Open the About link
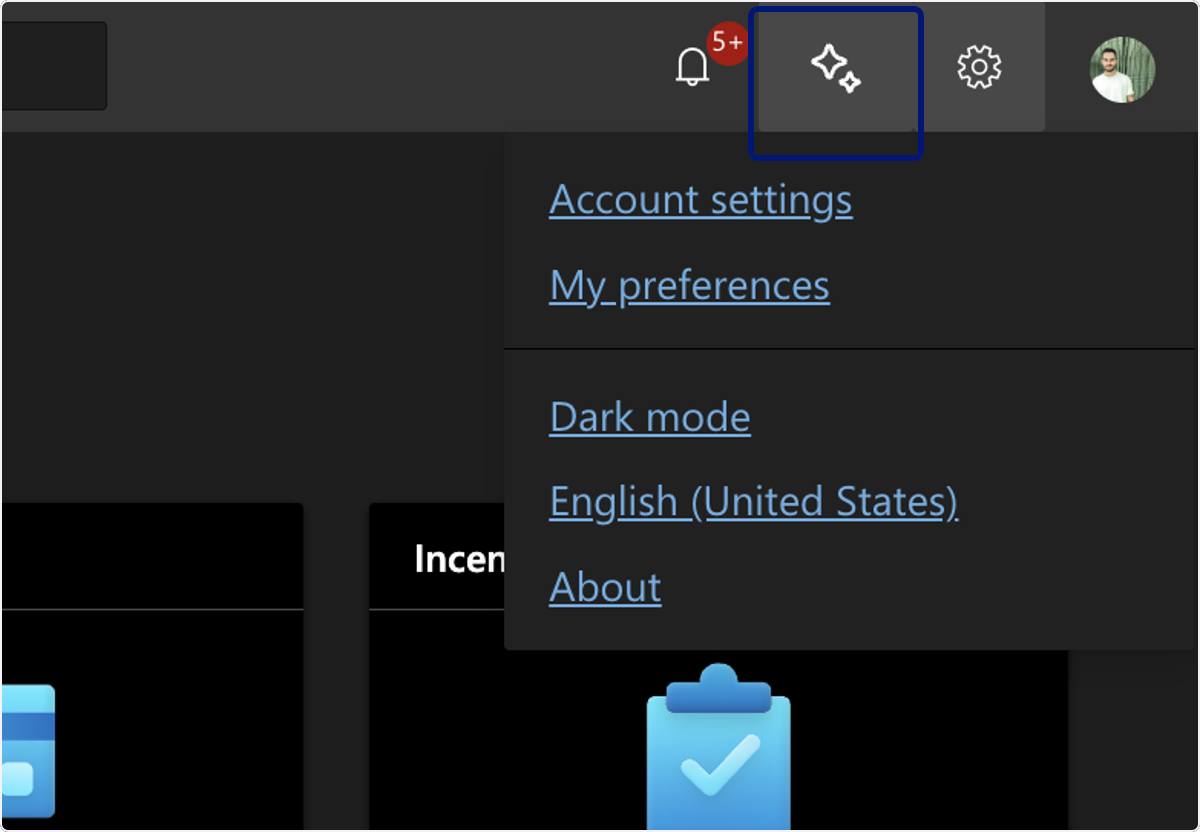Screen dimensions: 1200x832 pyautogui.click(x=605, y=587)
